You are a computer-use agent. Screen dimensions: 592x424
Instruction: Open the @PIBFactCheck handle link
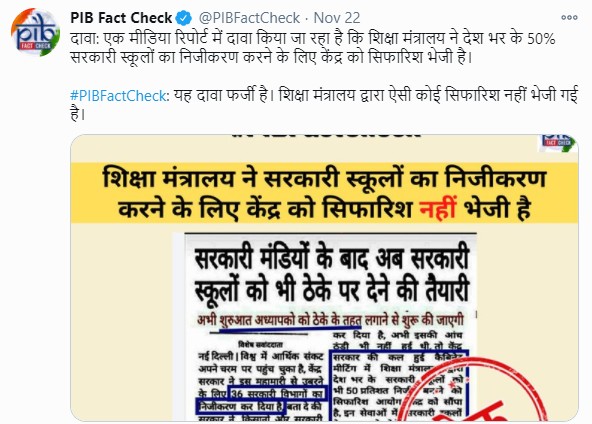click(249, 18)
